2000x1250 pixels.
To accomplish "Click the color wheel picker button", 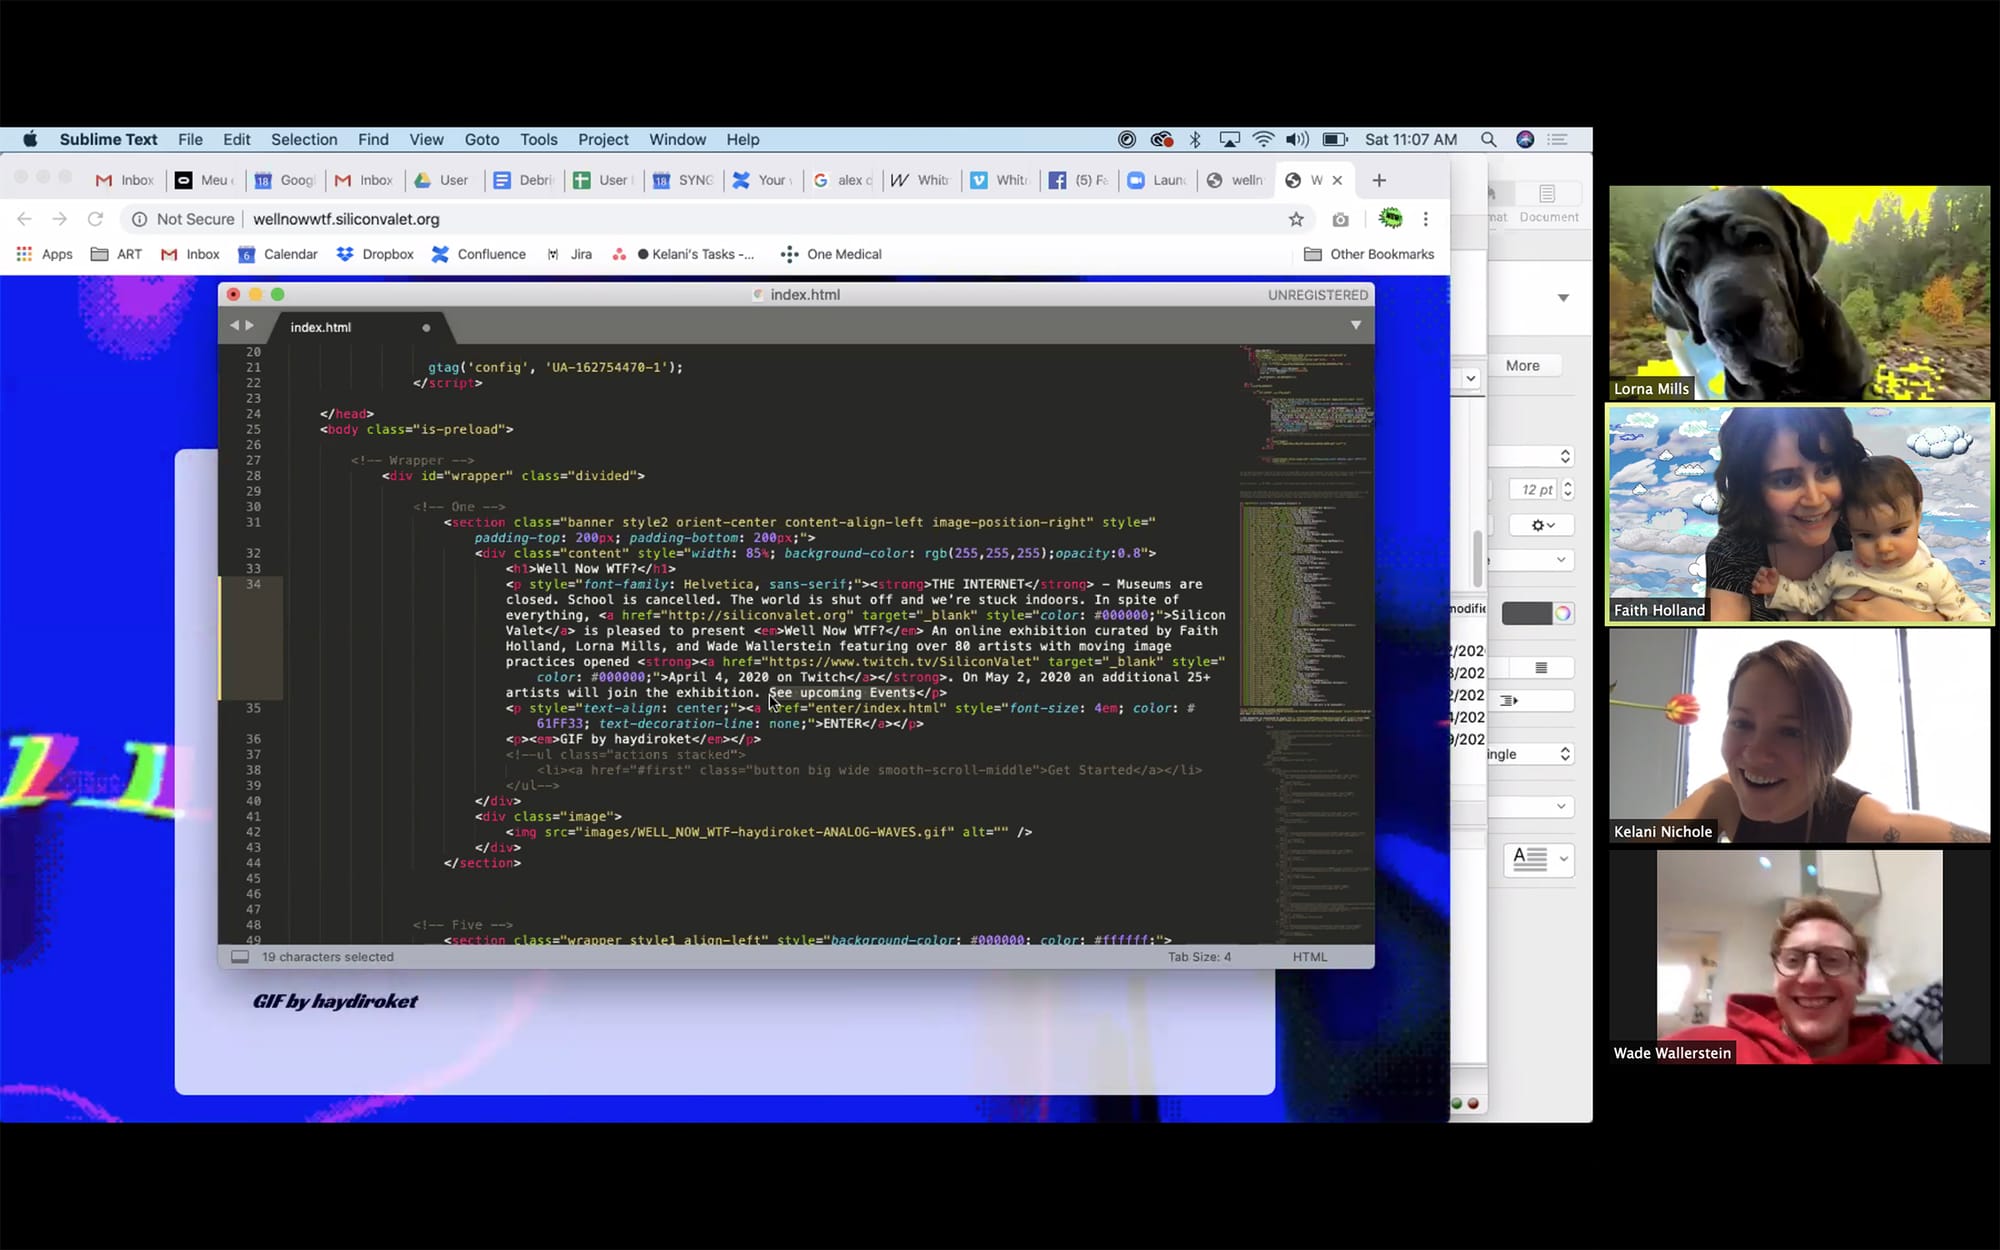I will pyautogui.click(x=1563, y=613).
